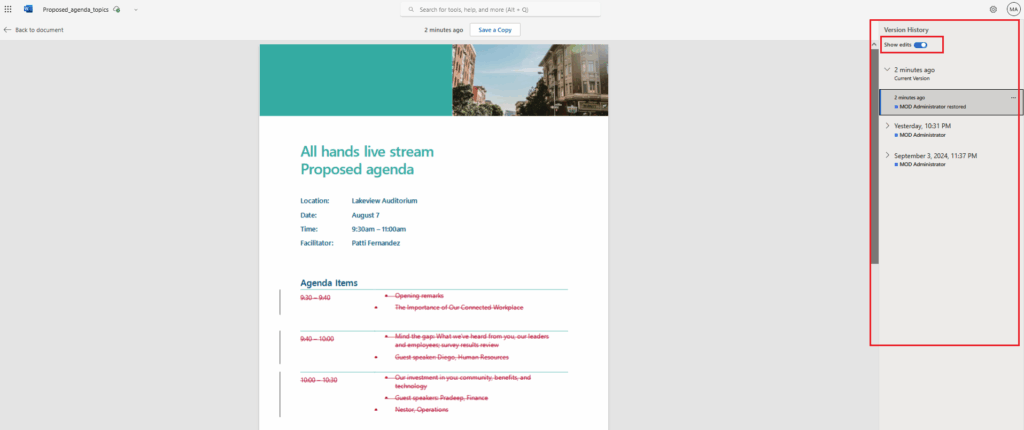
Task: Click the Proposed_agenda_topics file name
Action: click(76, 10)
